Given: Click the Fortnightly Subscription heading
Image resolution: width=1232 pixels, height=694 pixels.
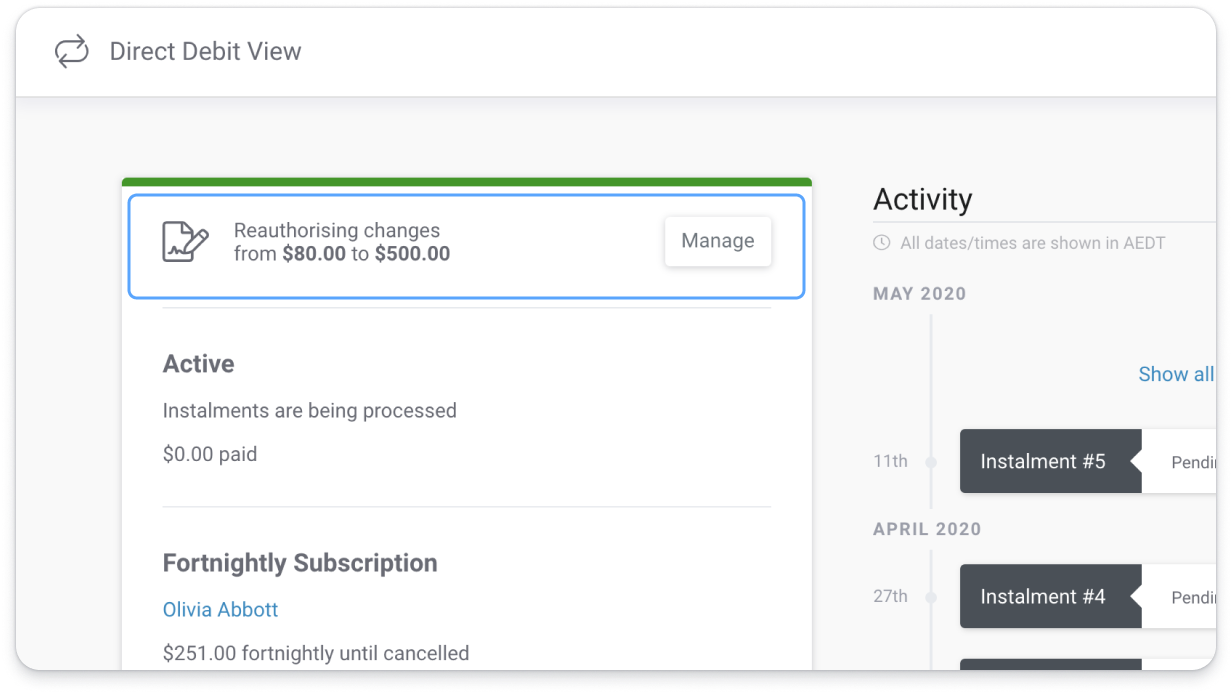Looking at the screenshot, I should (x=300, y=563).
